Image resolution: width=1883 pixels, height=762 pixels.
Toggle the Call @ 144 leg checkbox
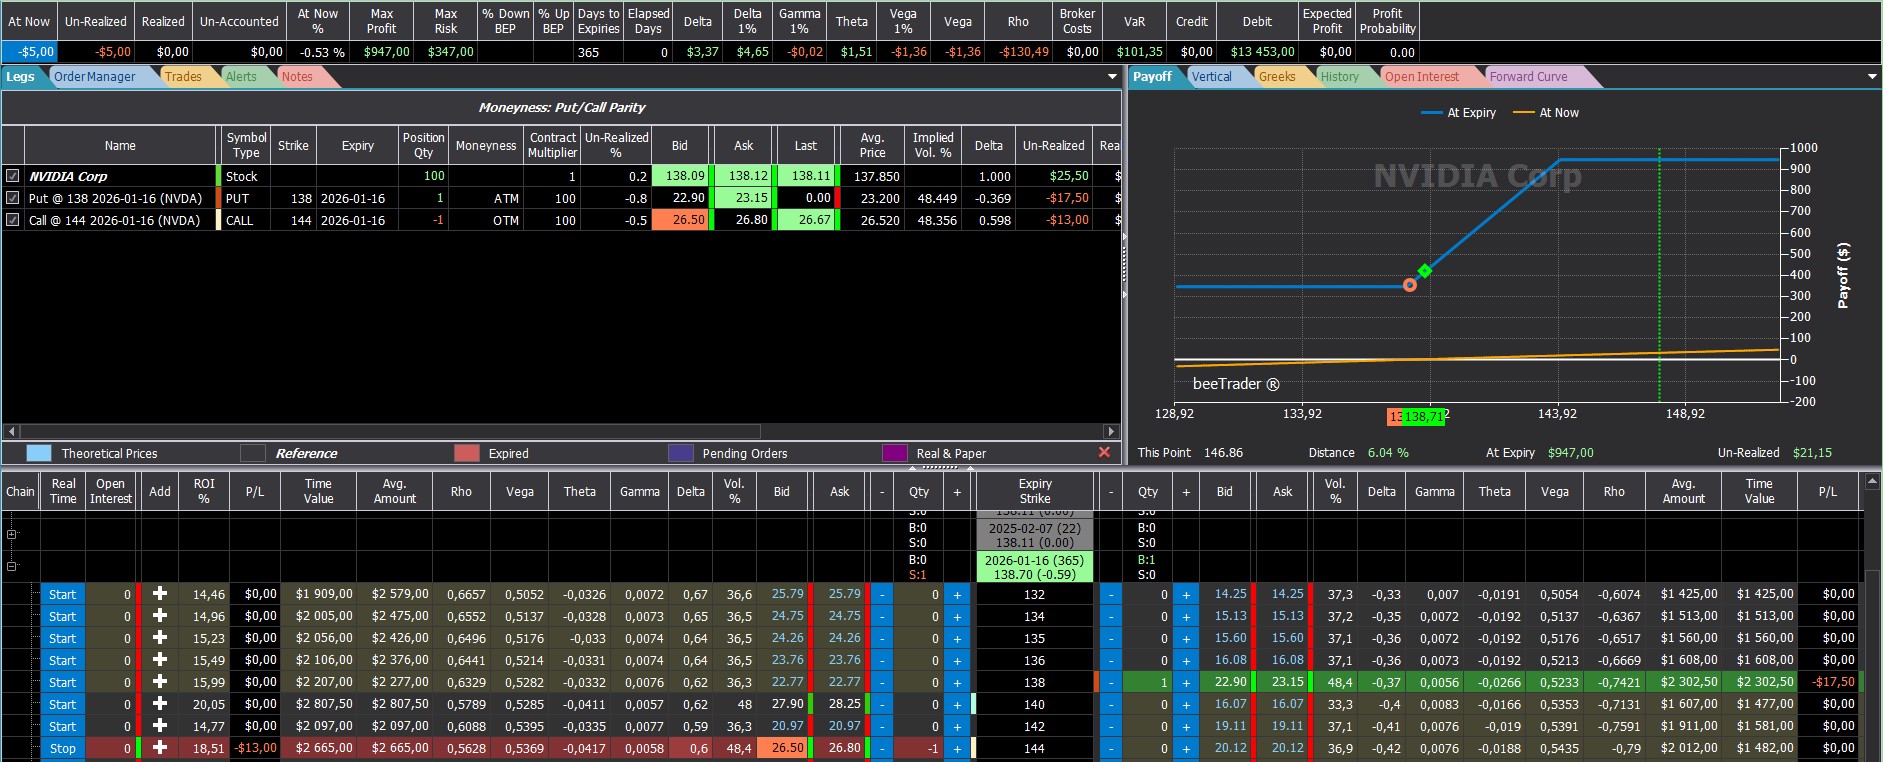[x=13, y=220]
